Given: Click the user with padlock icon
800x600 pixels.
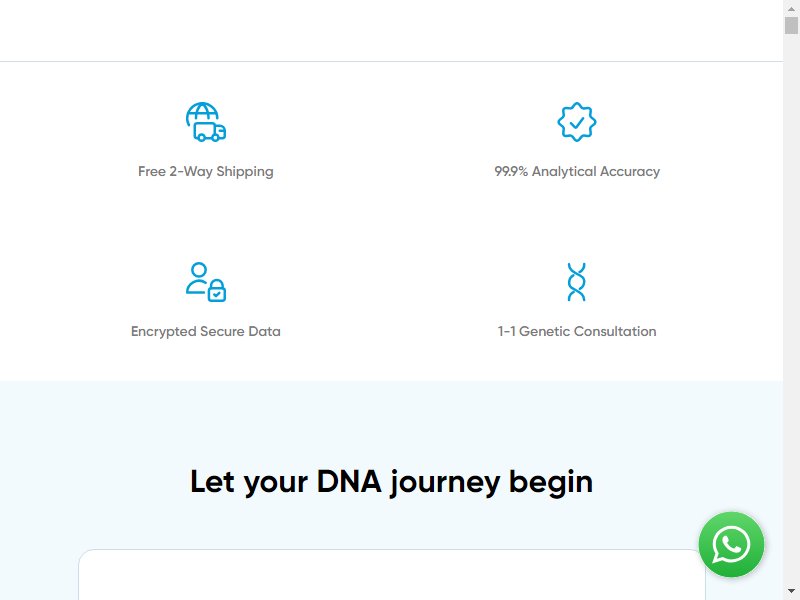Looking at the screenshot, I should (206, 282).
